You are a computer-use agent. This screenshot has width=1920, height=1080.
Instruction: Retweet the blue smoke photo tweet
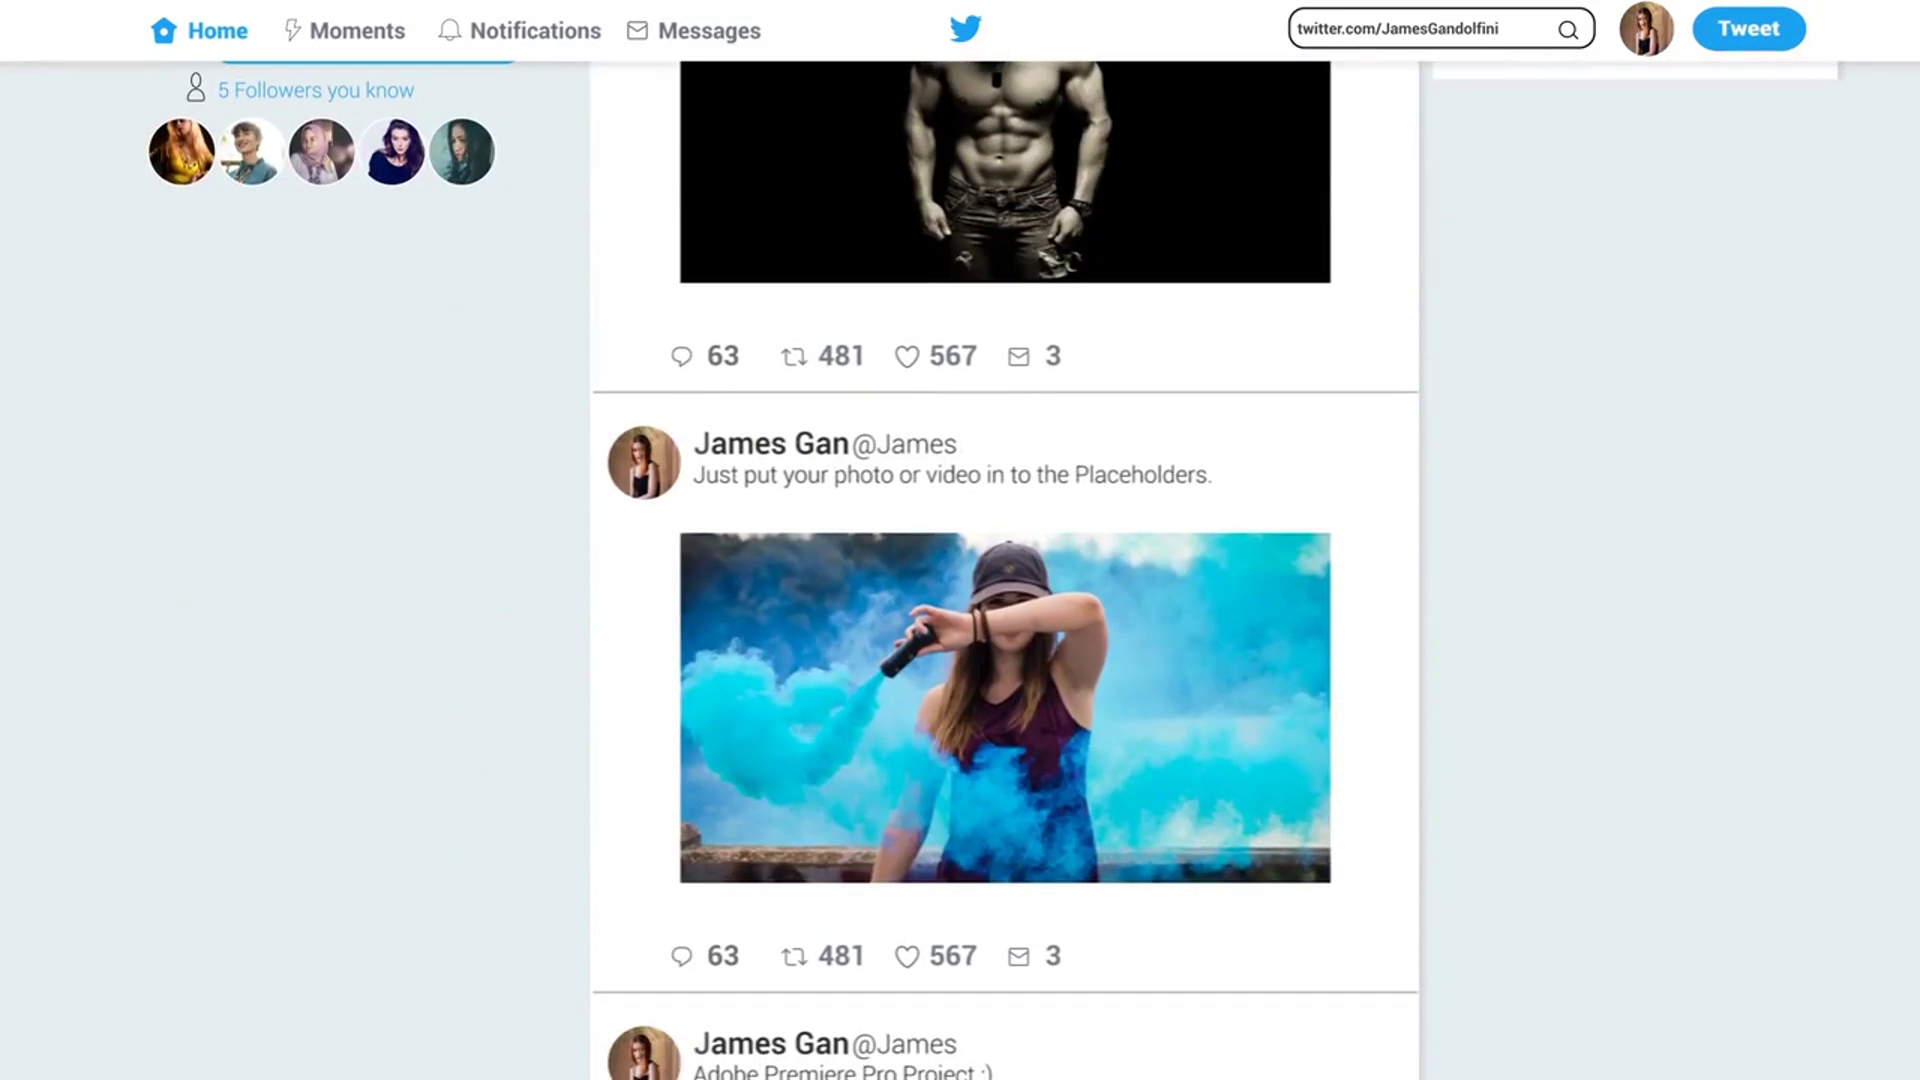point(794,957)
